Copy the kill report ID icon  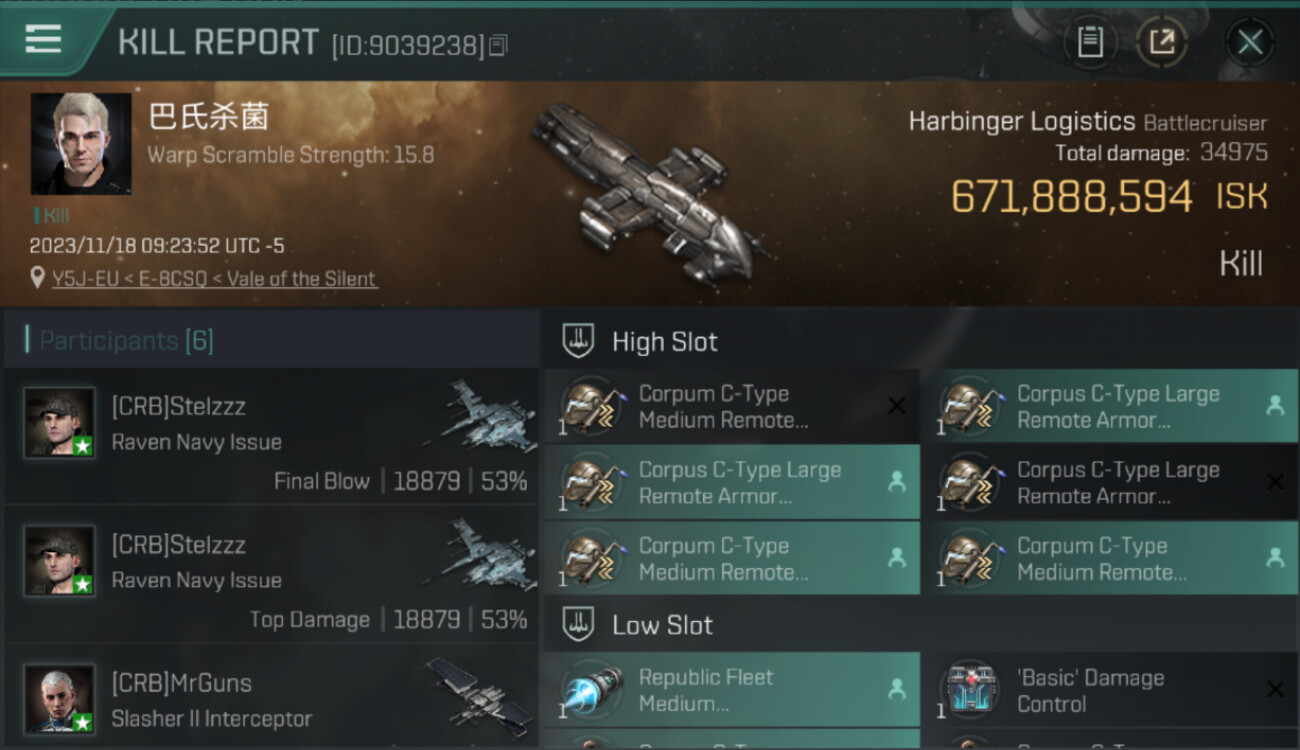(x=498, y=45)
